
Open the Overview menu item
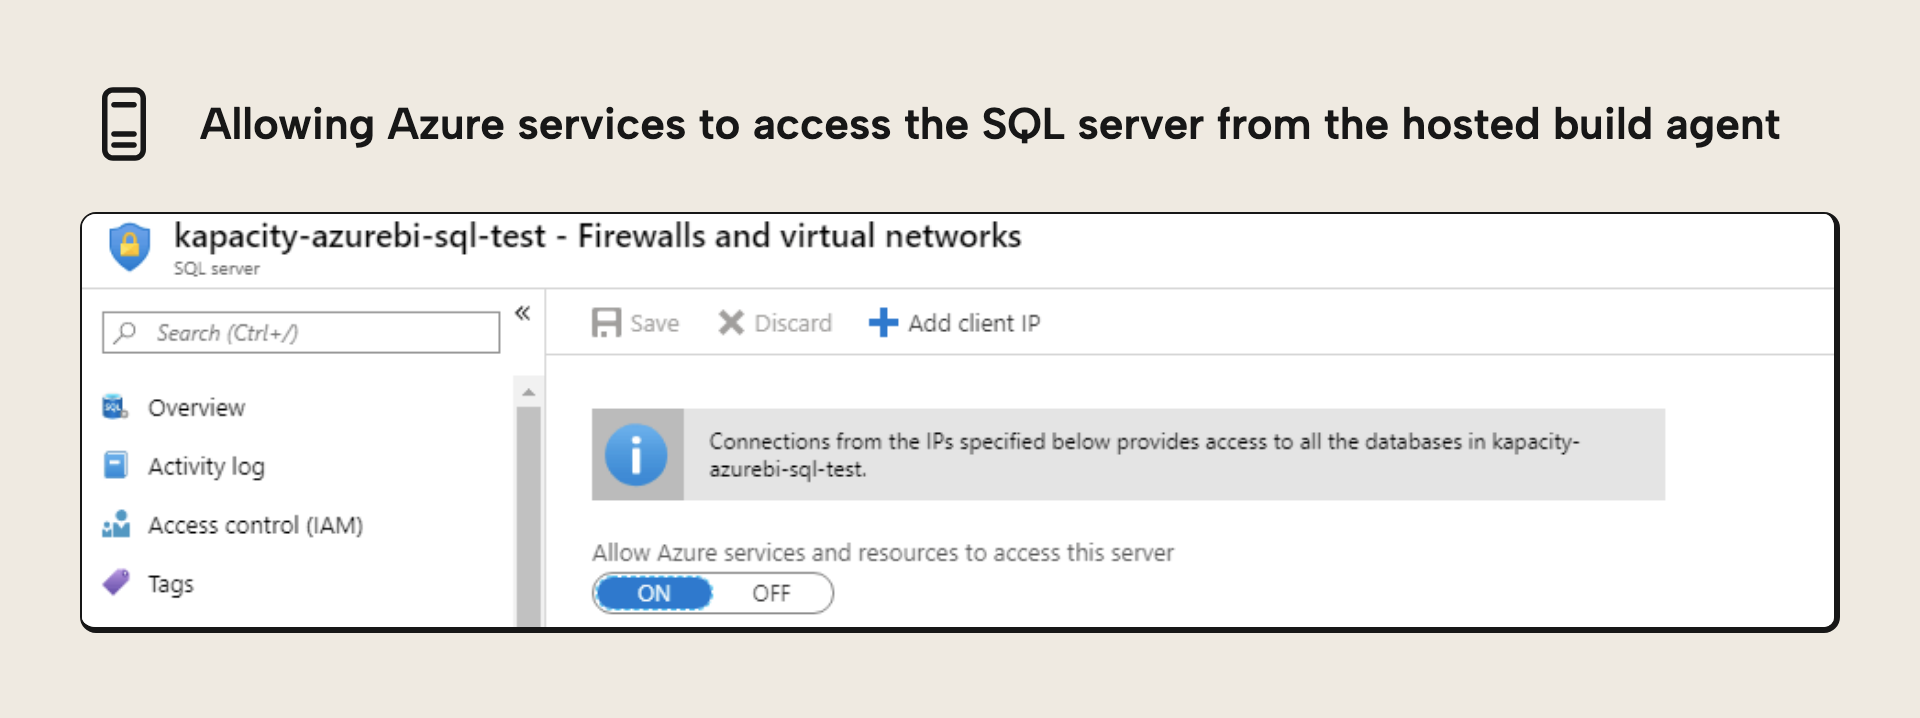196,407
